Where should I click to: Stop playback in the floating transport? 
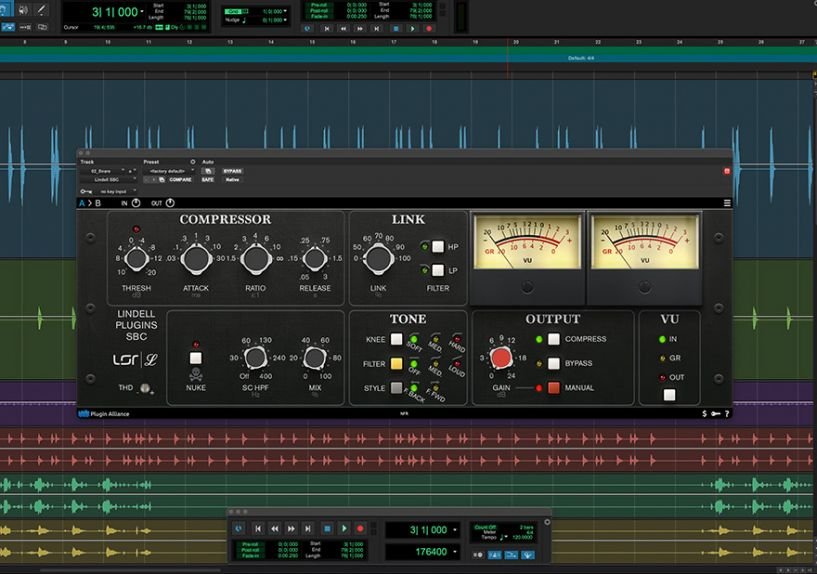click(x=325, y=528)
